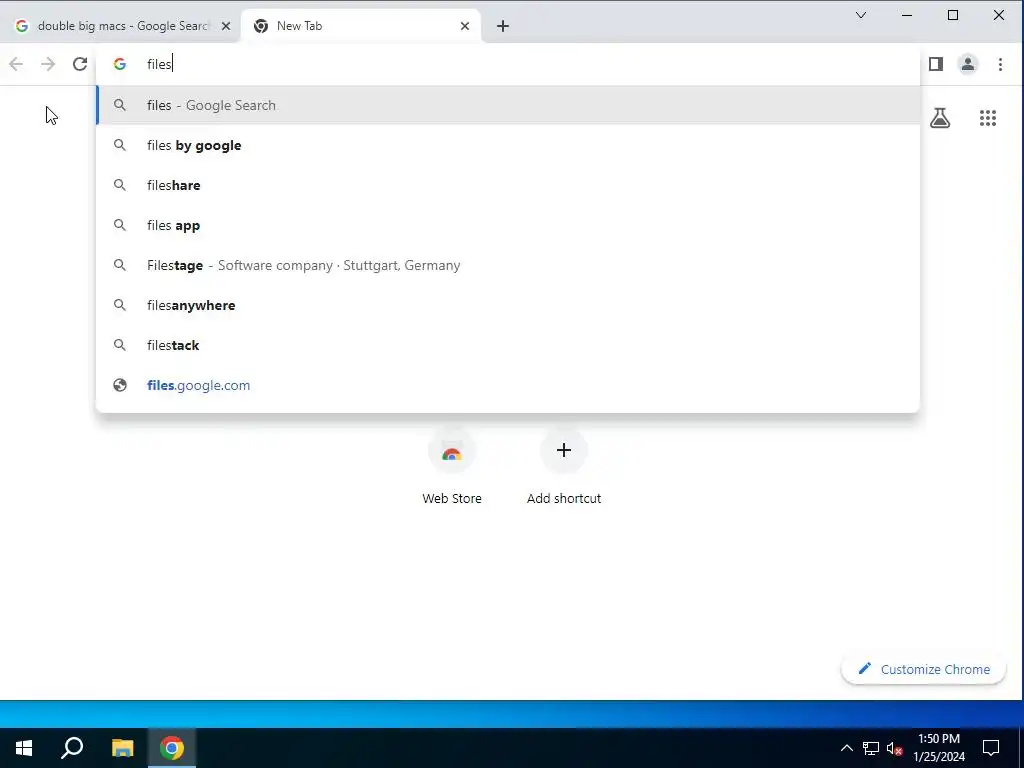Close the New Tab tab
1024x768 pixels.
pyautogui.click(x=464, y=26)
